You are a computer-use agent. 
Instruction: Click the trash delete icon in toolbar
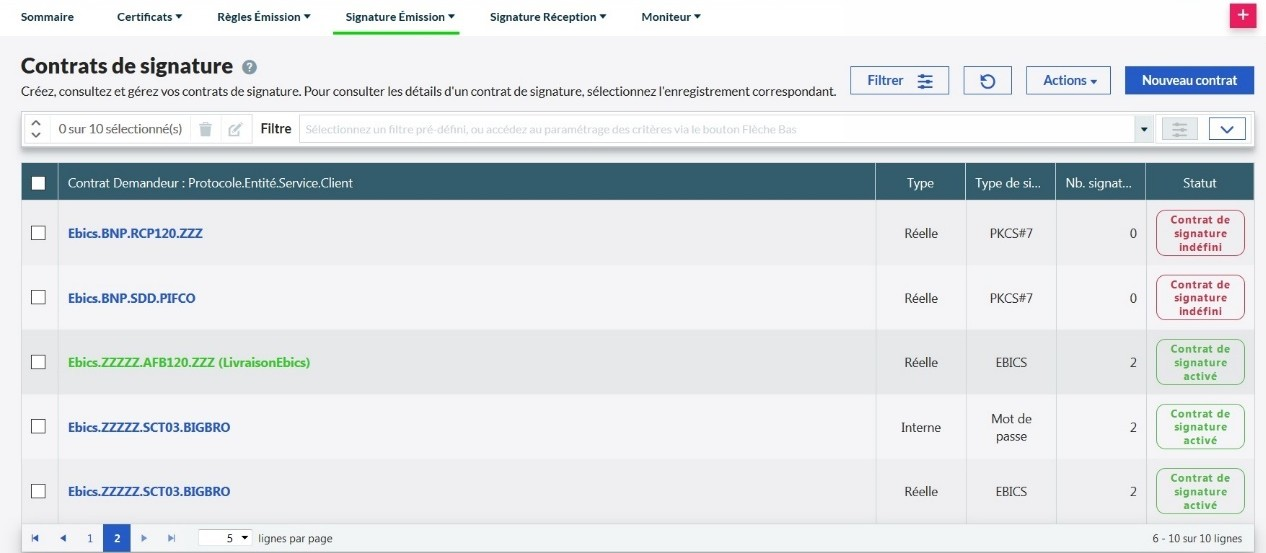point(205,129)
